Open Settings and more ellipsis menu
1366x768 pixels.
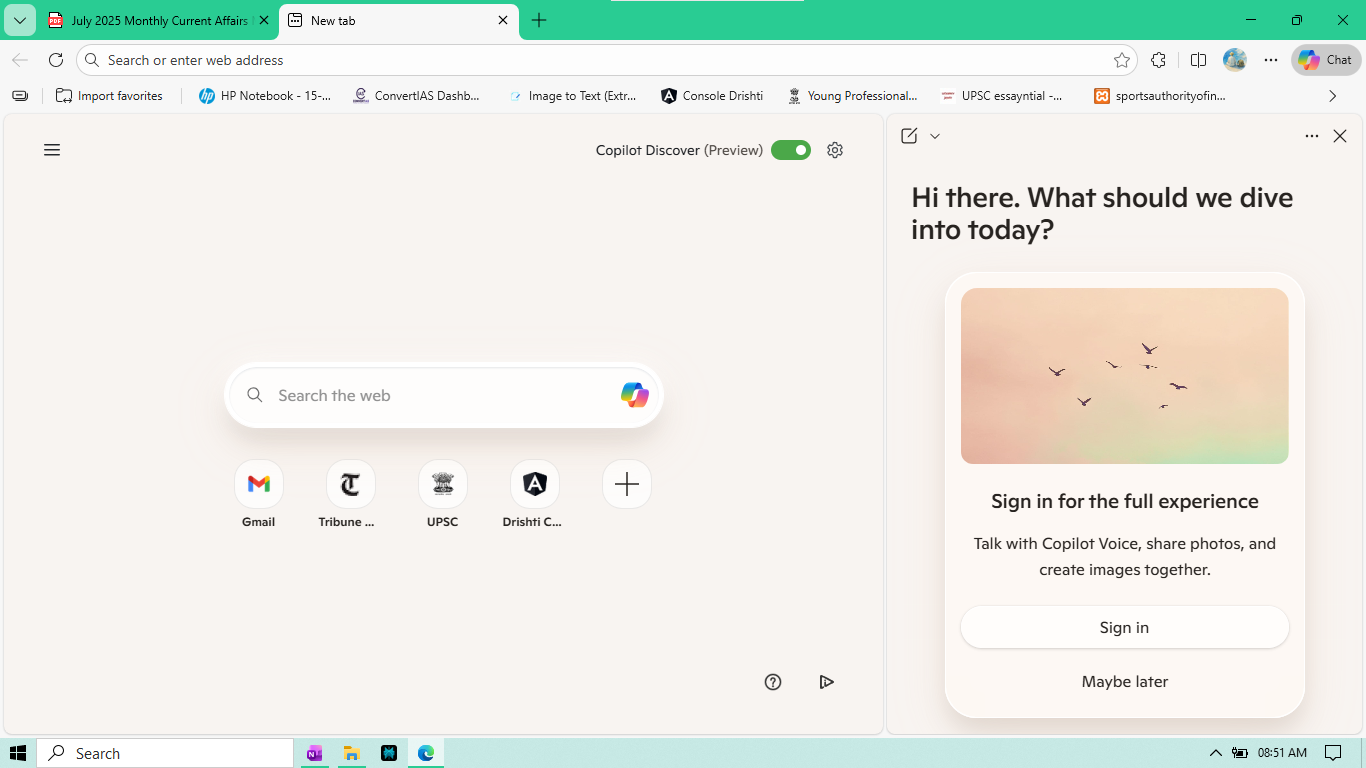coord(1271,60)
